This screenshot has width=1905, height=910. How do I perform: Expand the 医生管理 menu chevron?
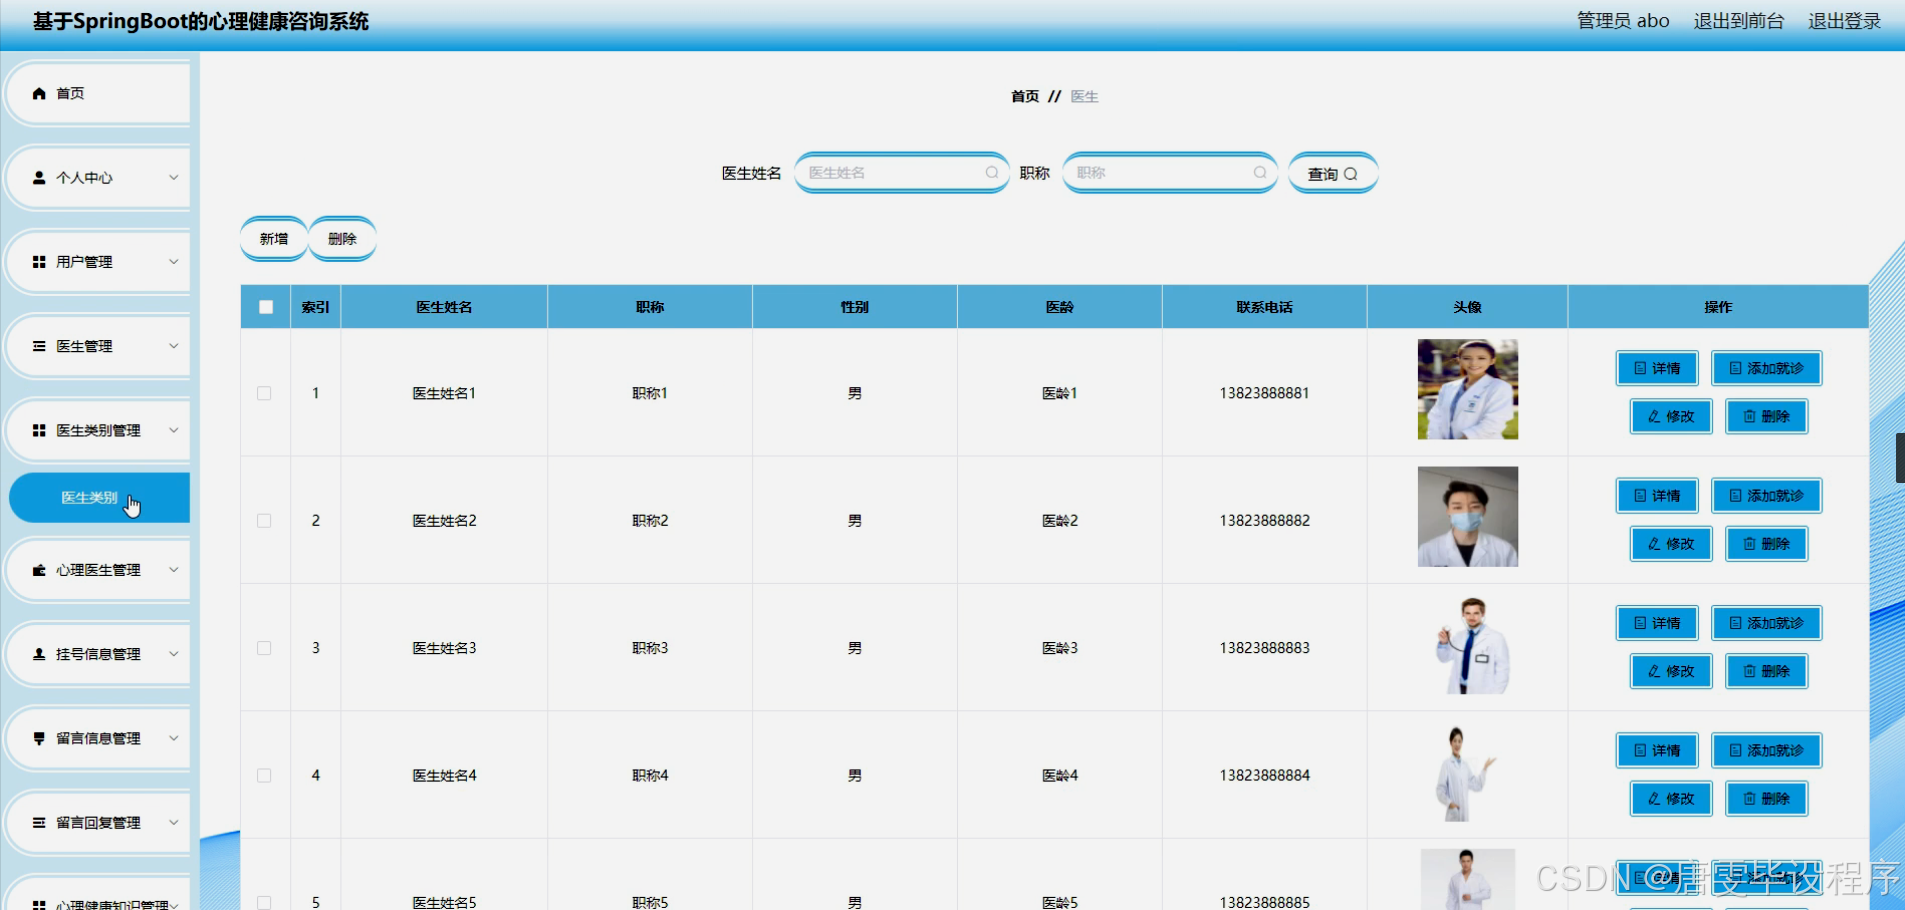point(173,346)
